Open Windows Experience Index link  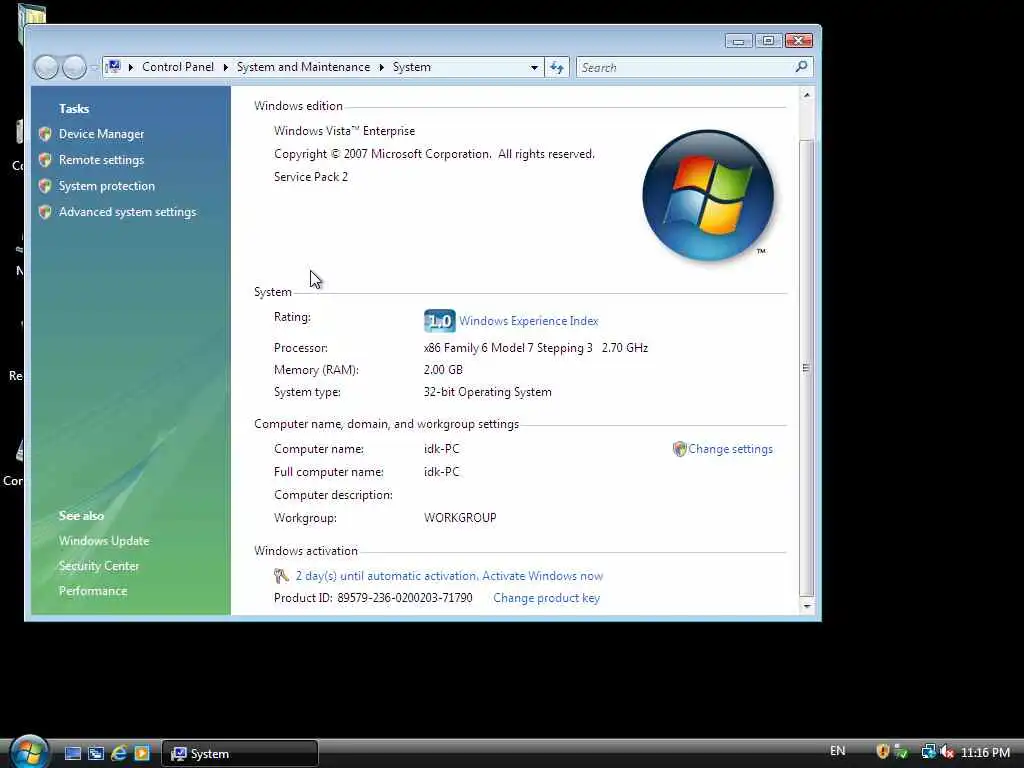[x=528, y=321]
